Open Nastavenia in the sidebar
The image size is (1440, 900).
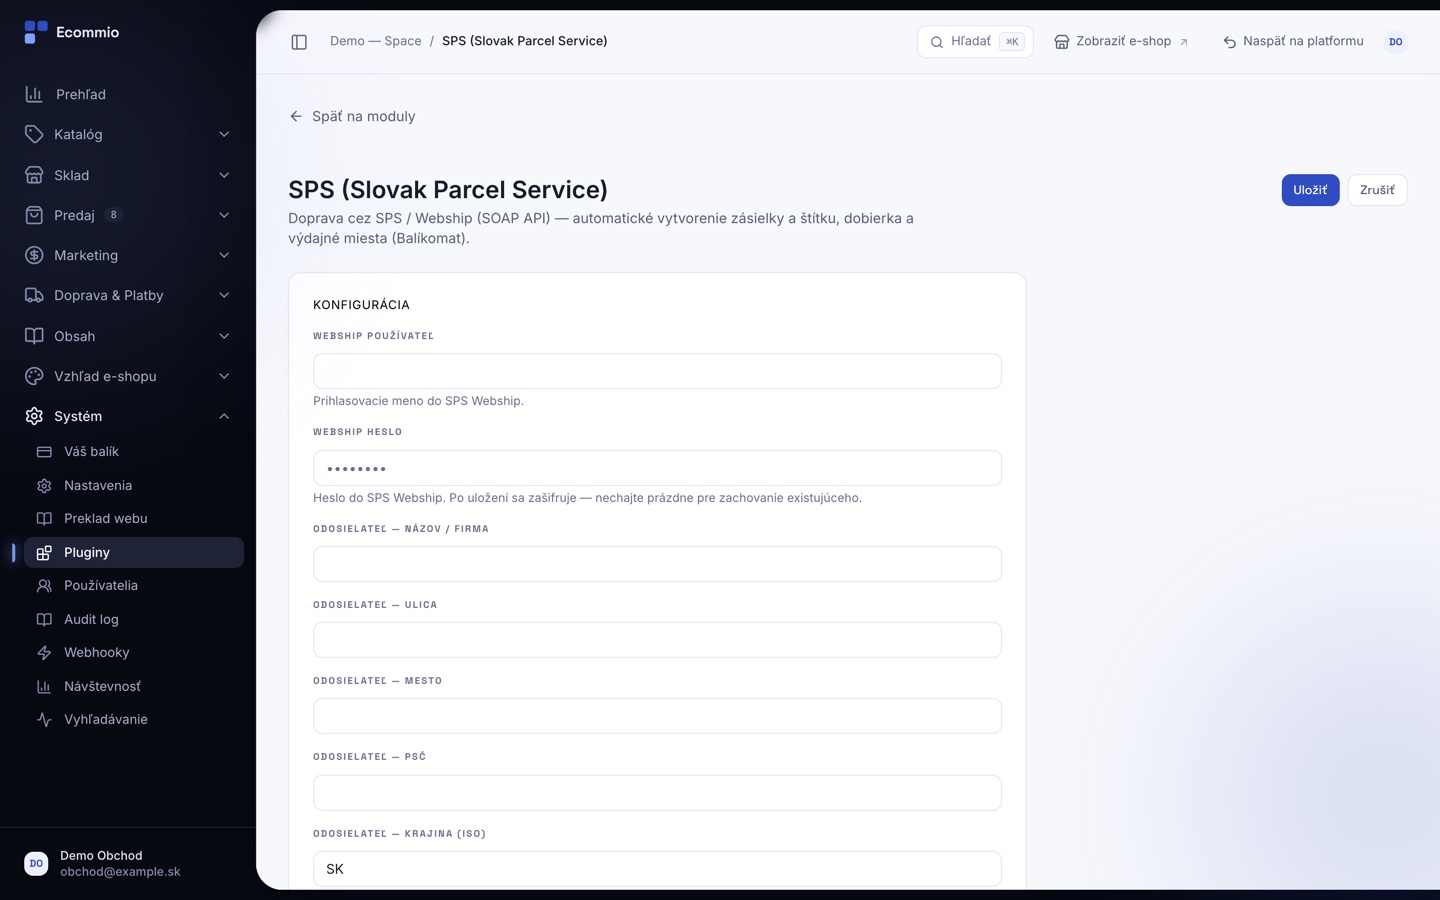tap(134, 485)
